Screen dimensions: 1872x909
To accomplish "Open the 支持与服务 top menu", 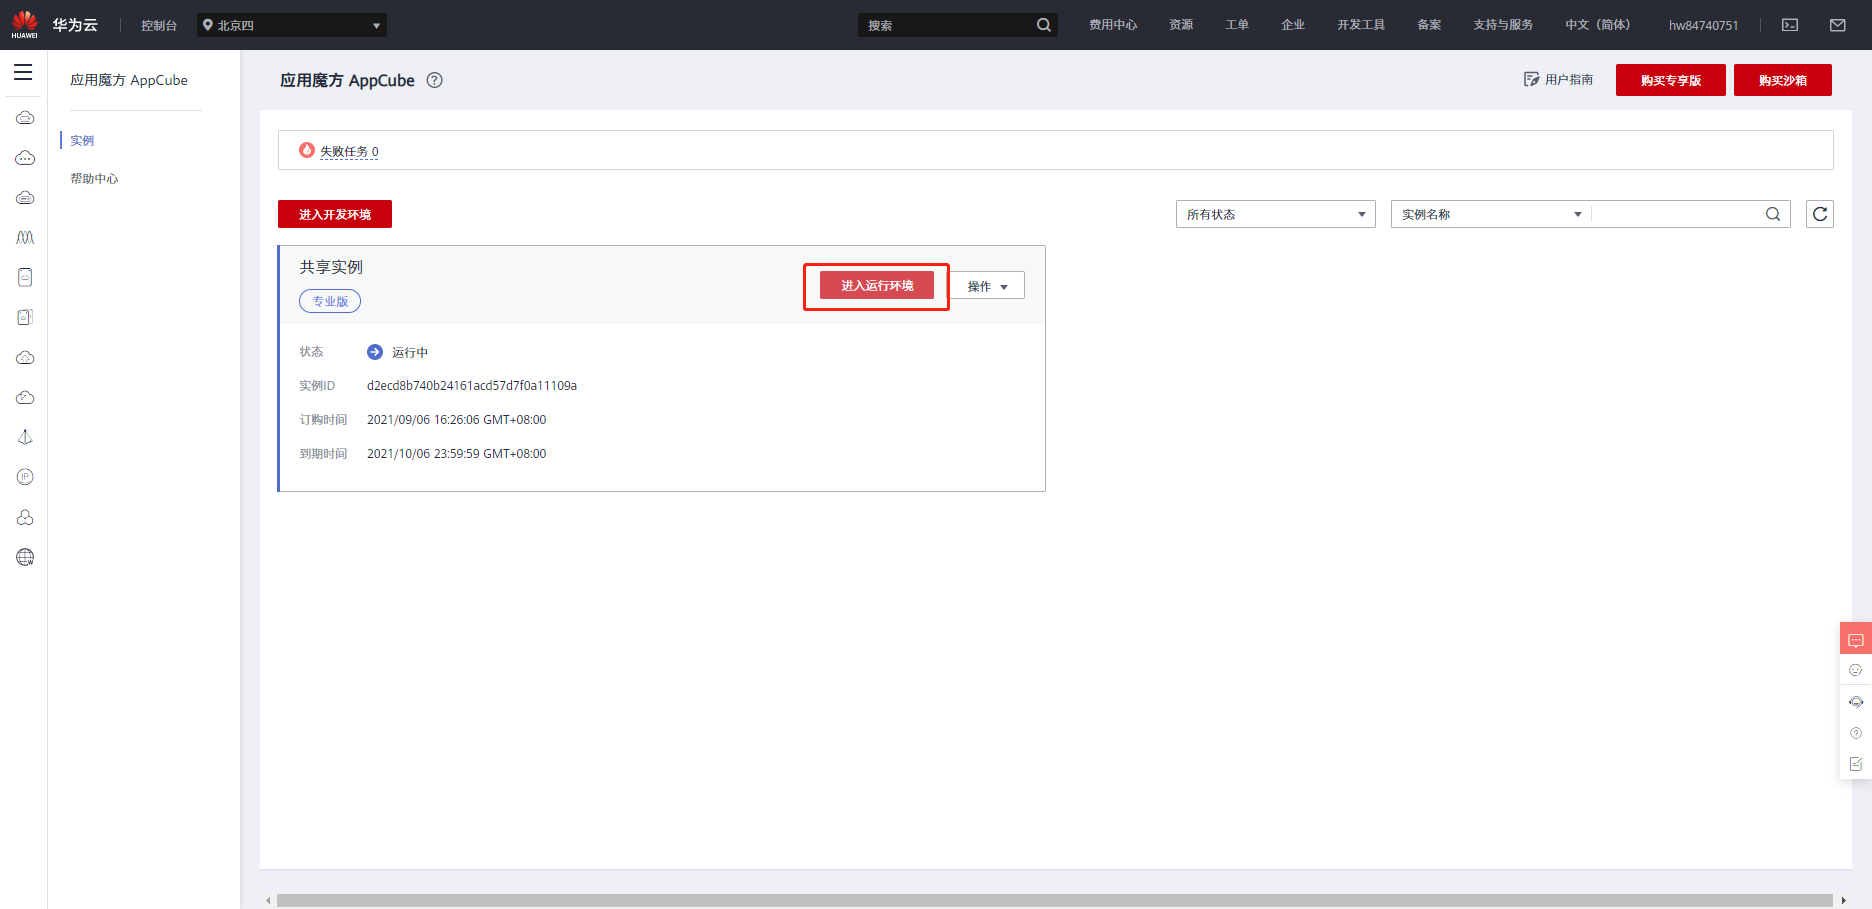I will (x=1503, y=25).
